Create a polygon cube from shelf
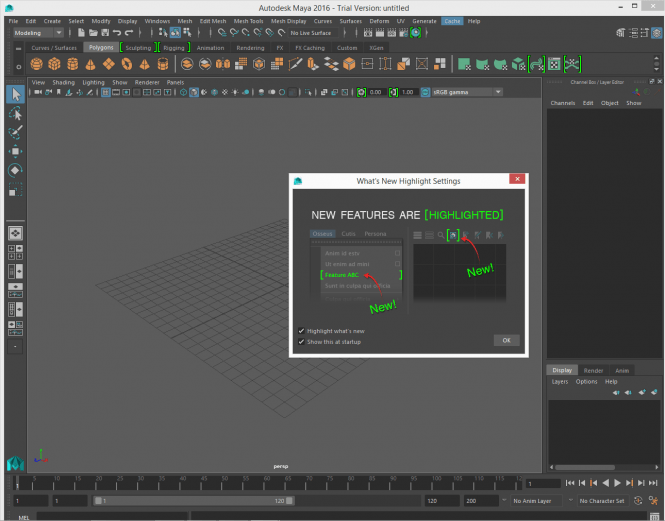The width and height of the screenshot is (665, 521). (x=54, y=64)
